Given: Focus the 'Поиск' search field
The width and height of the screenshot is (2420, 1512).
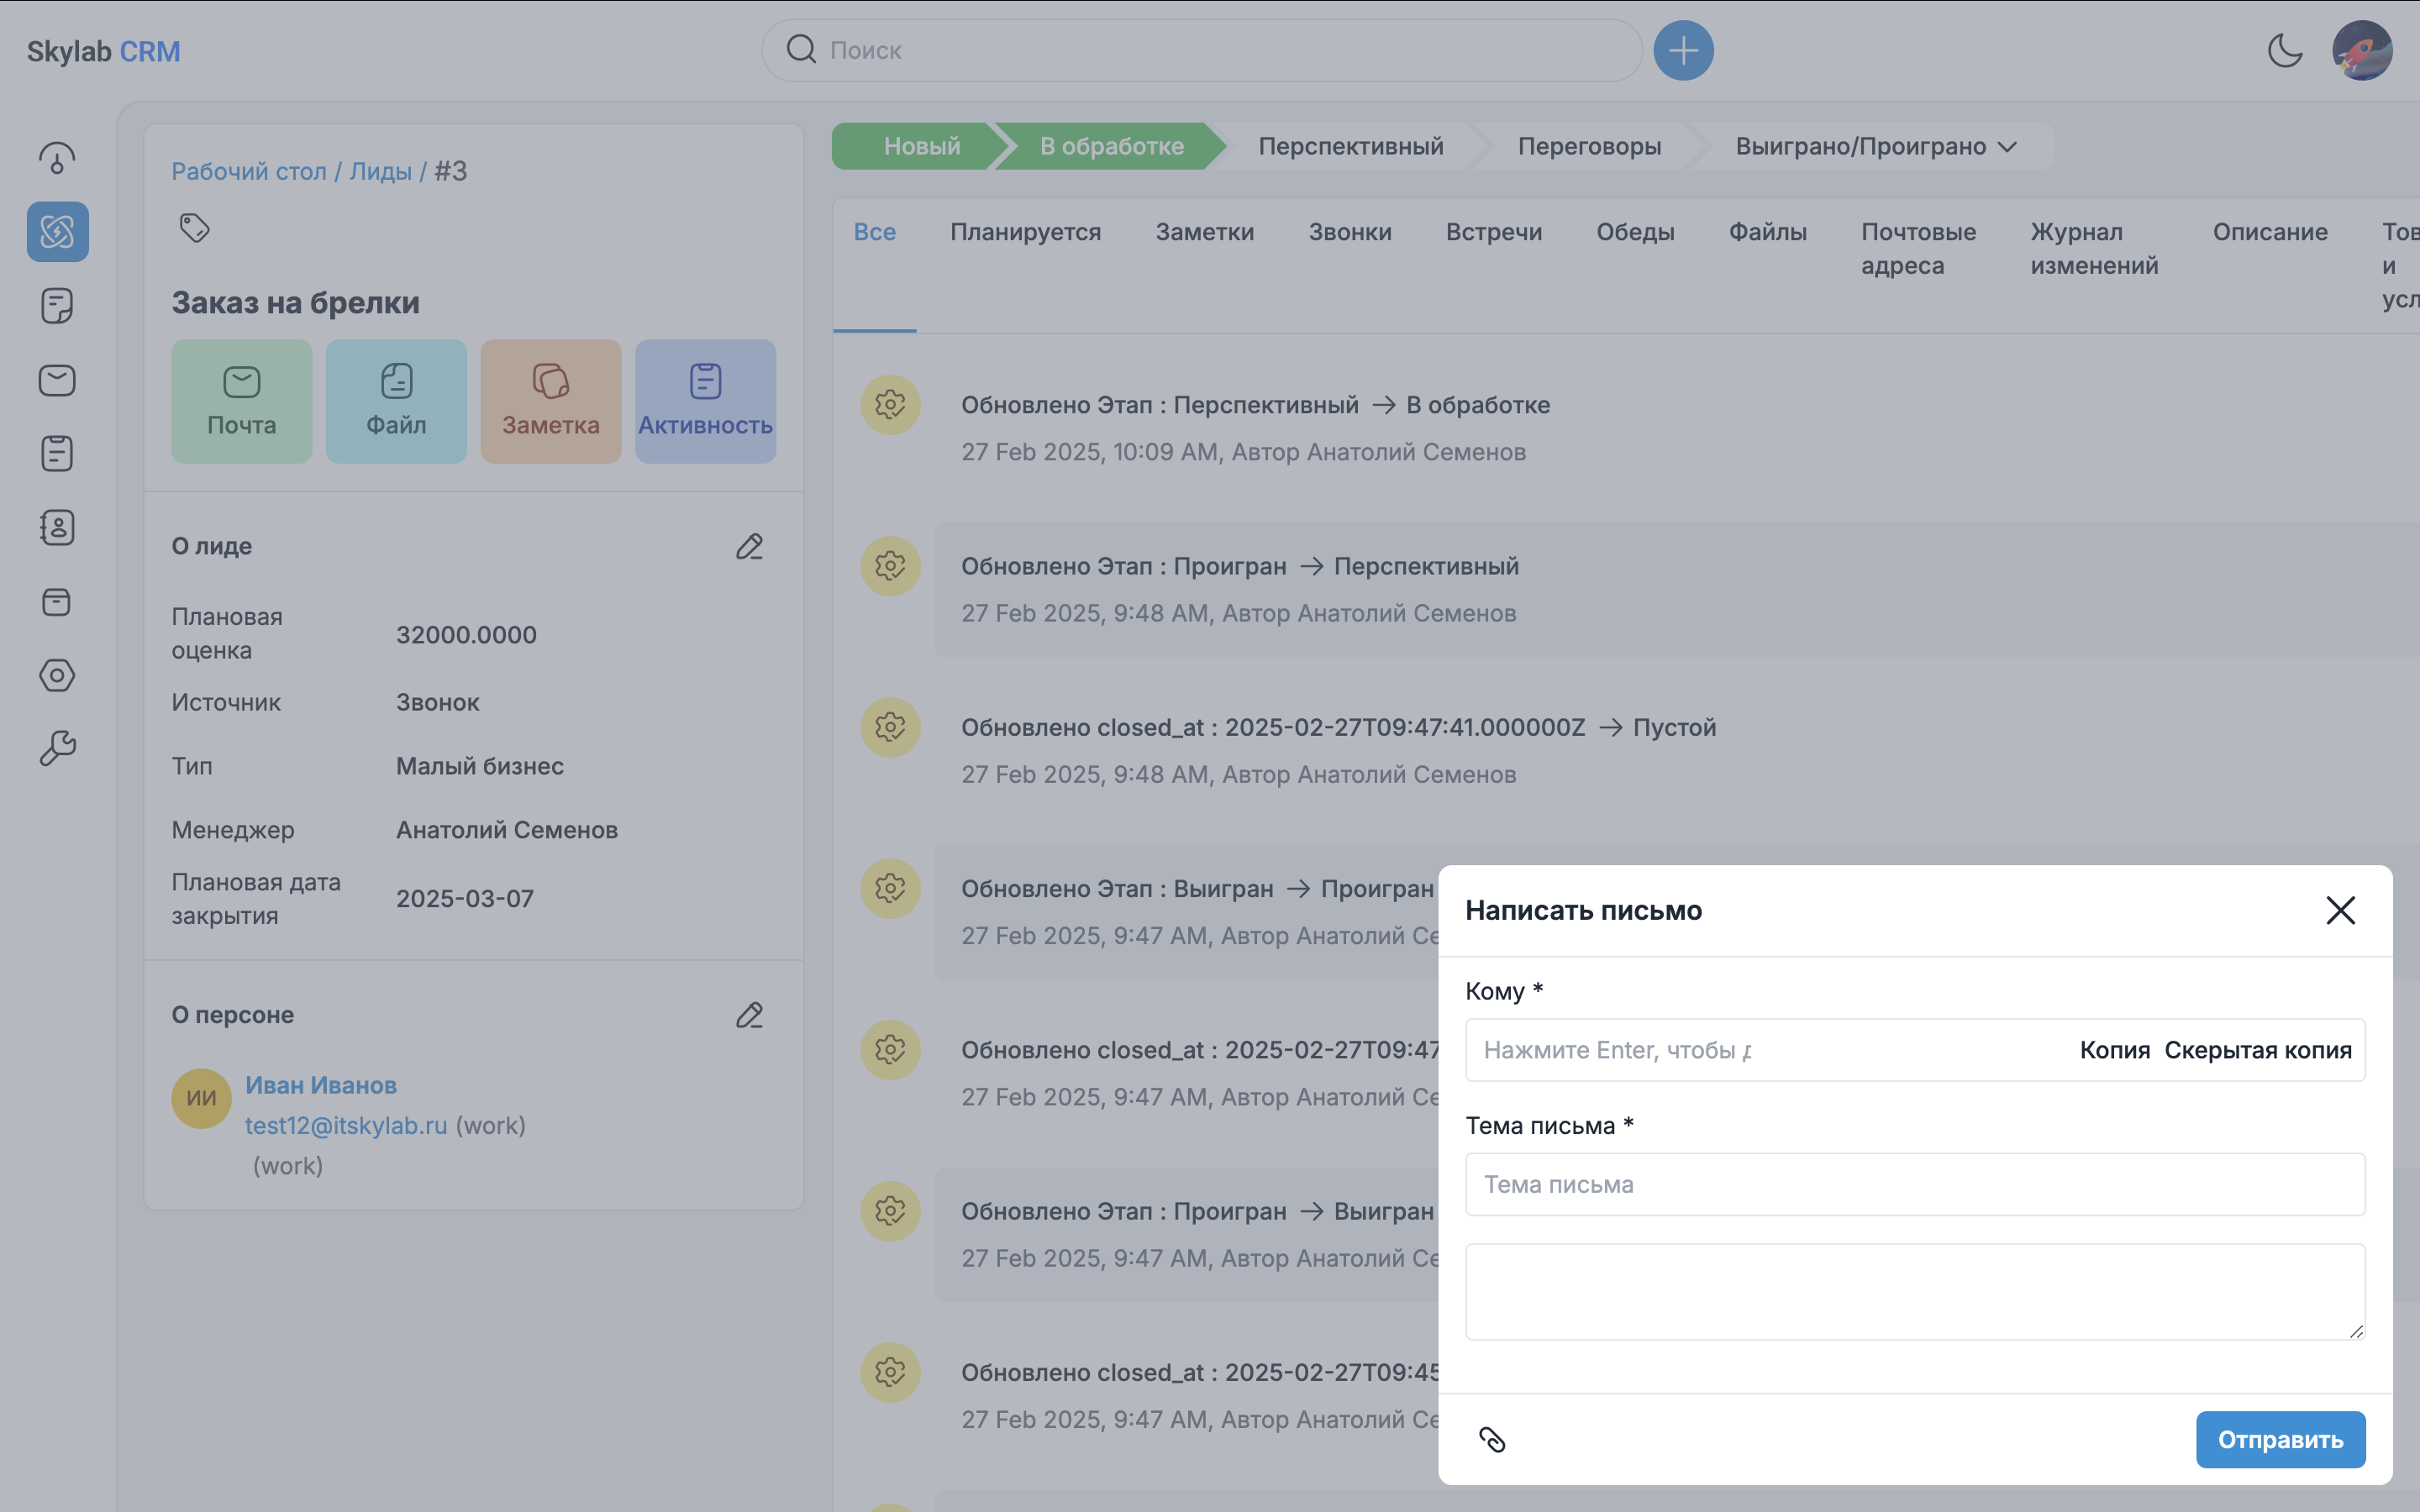Looking at the screenshot, I should tap(1201, 50).
